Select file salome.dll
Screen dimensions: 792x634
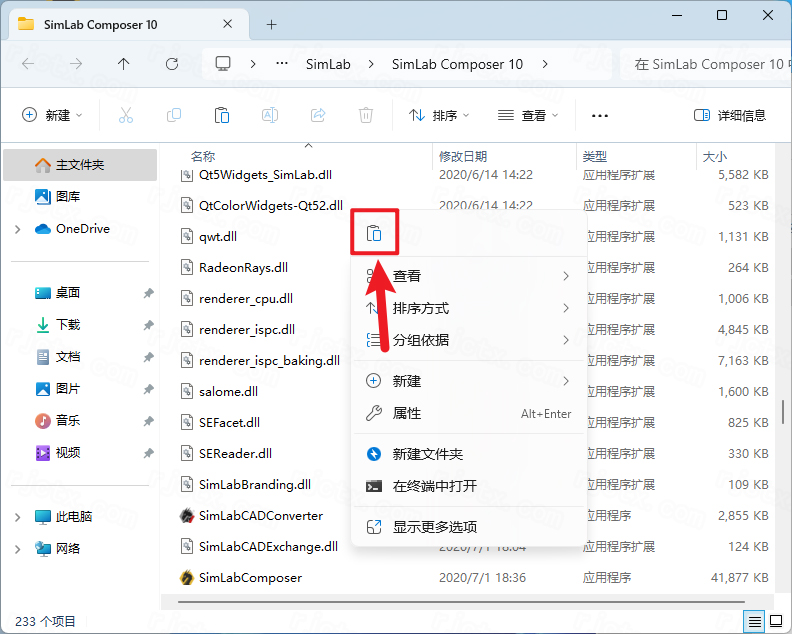[x=228, y=392]
